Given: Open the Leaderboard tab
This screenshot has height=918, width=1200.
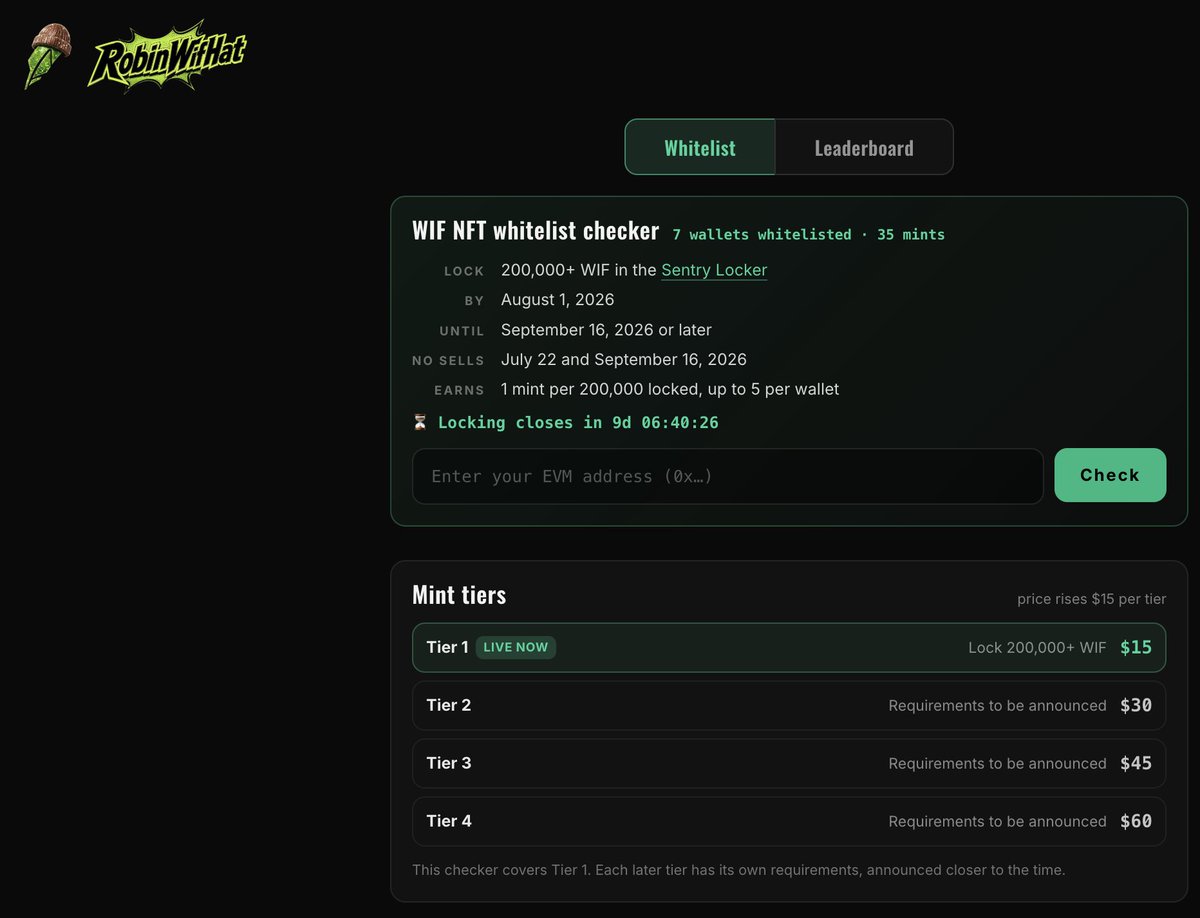Looking at the screenshot, I should (x=864, y=147).
